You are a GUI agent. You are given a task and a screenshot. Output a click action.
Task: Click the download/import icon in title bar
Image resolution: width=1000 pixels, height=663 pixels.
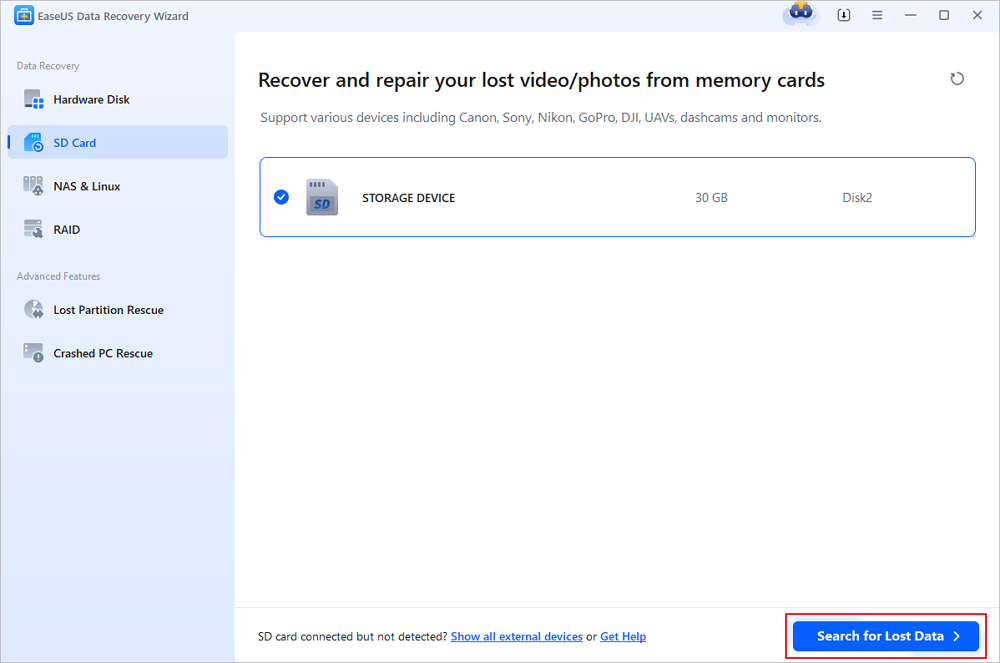pos(844,15)
